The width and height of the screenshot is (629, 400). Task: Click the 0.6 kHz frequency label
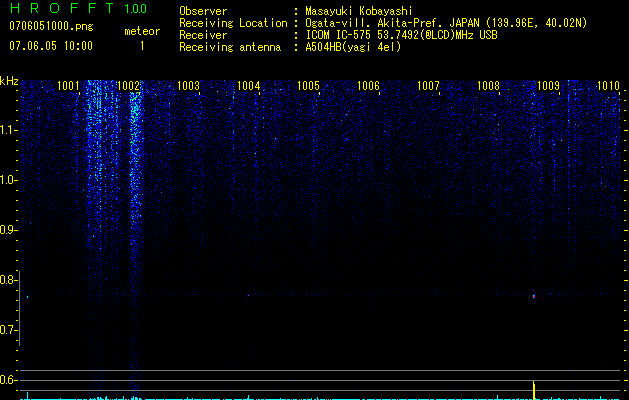pyautogui.click(x=8, y=380)
